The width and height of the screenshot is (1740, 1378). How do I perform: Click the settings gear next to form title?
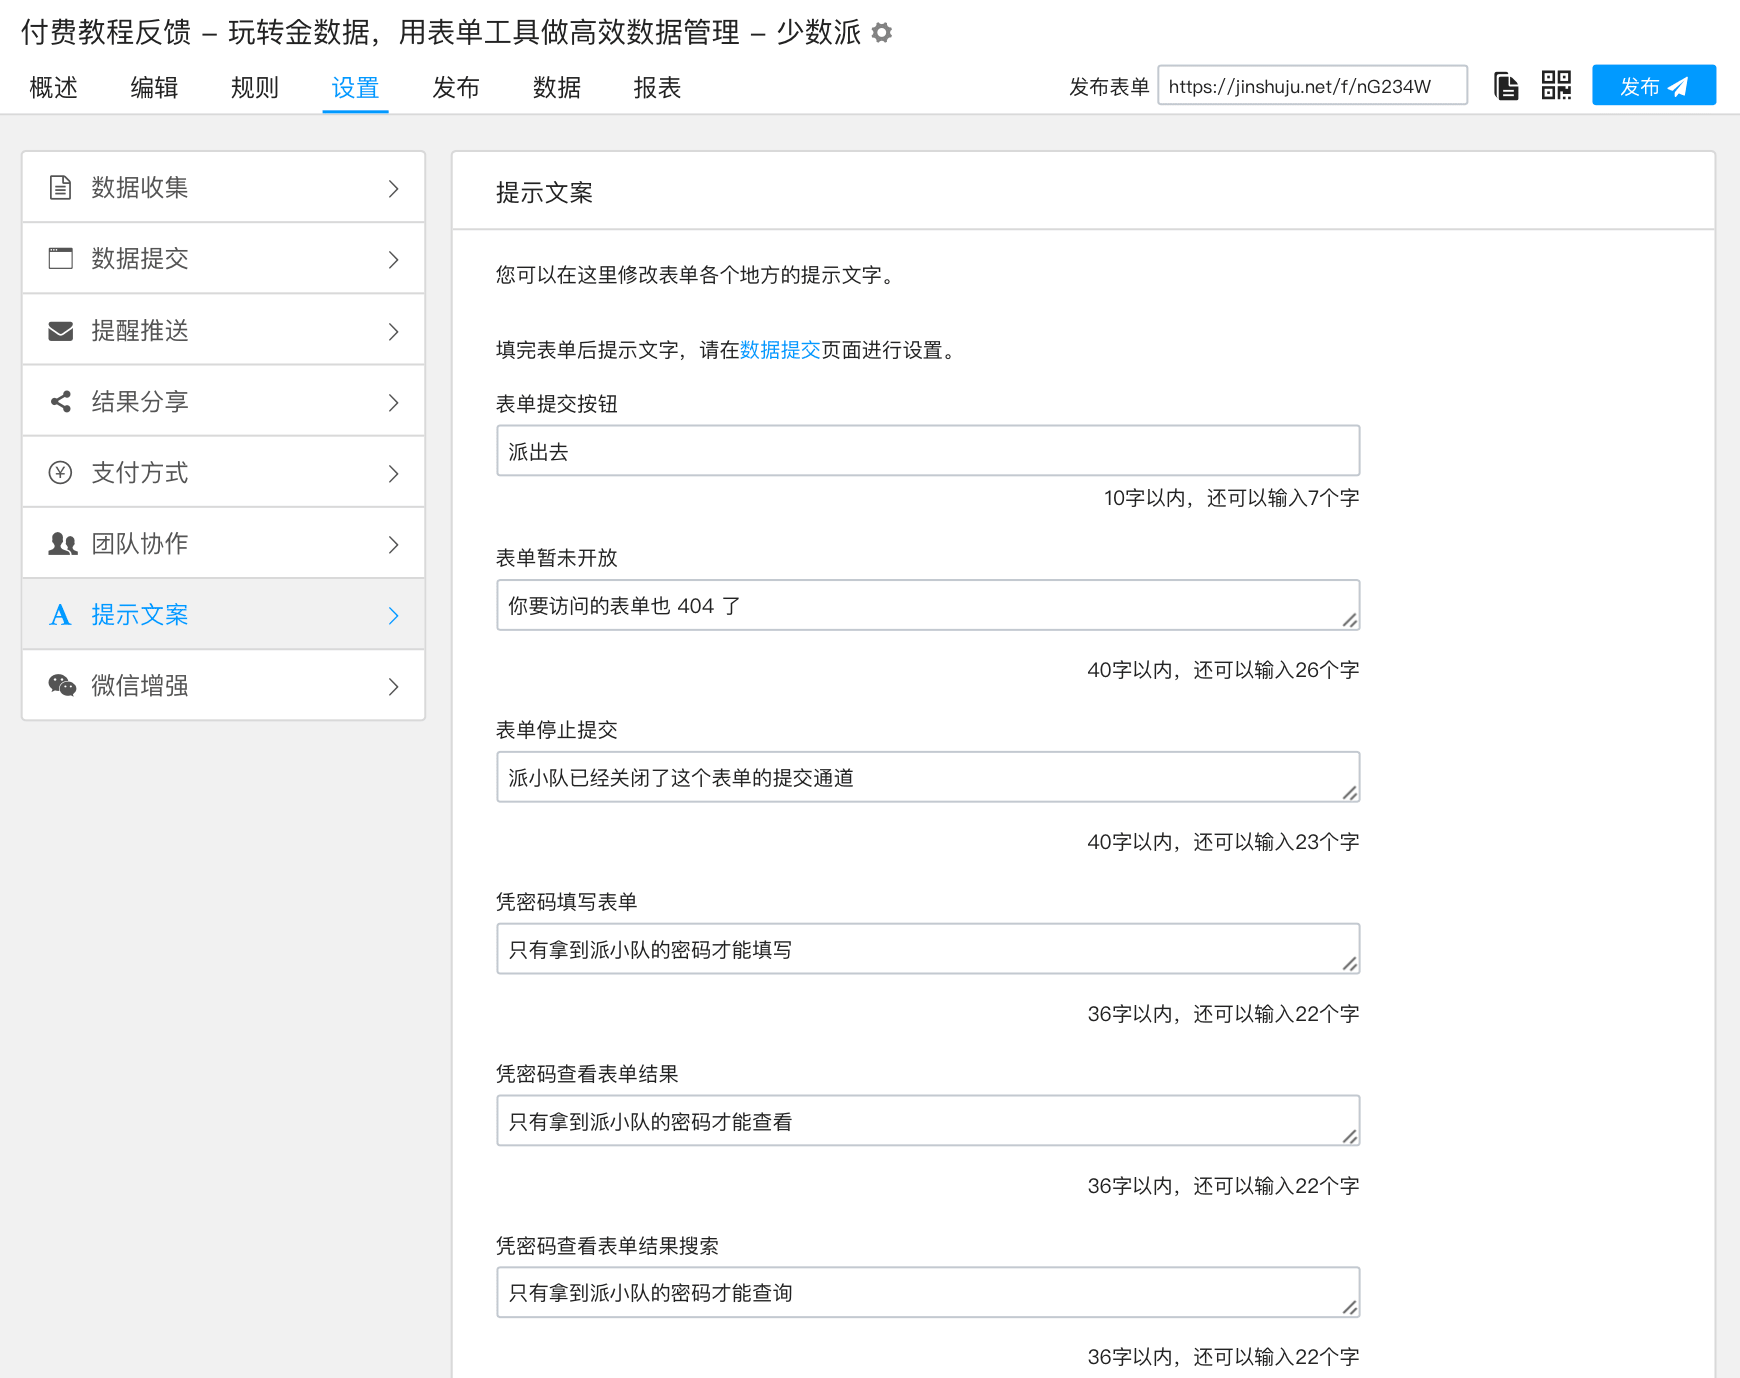881,33
